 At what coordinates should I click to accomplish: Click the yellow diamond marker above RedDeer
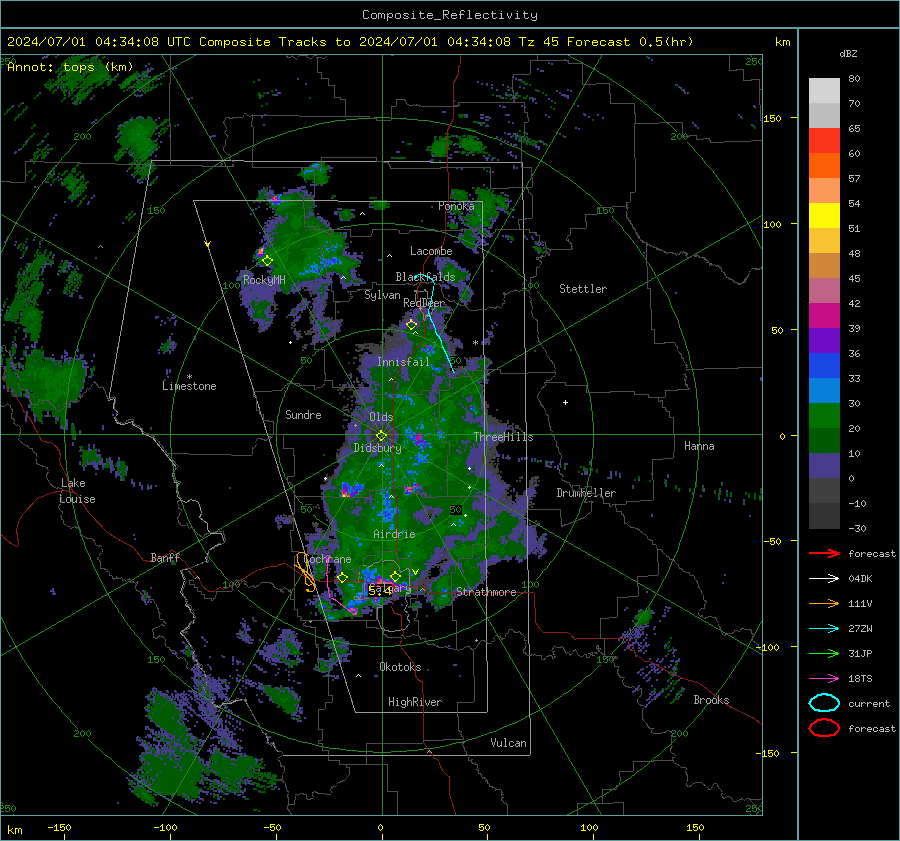[411, 325]
